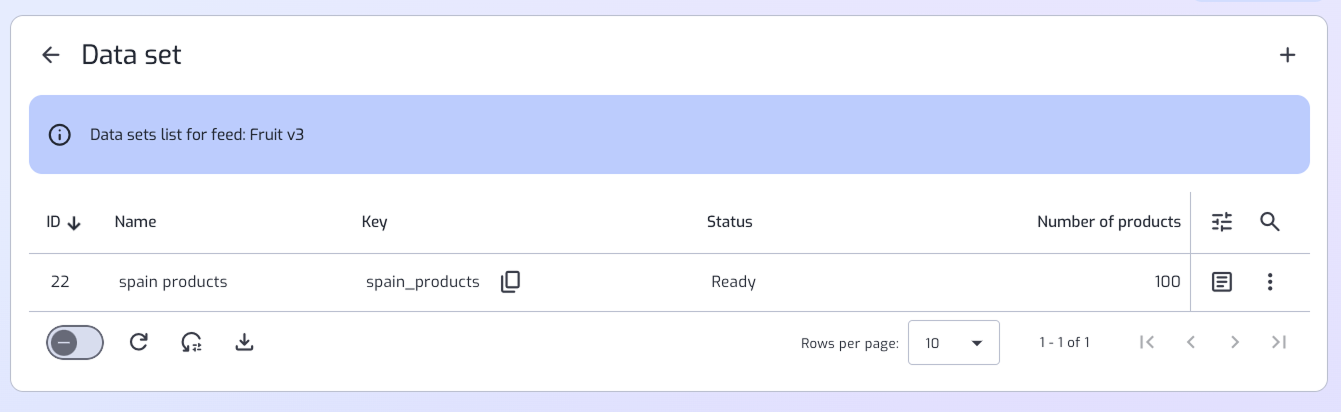Toggle the switch below the table

coord(75,342)
